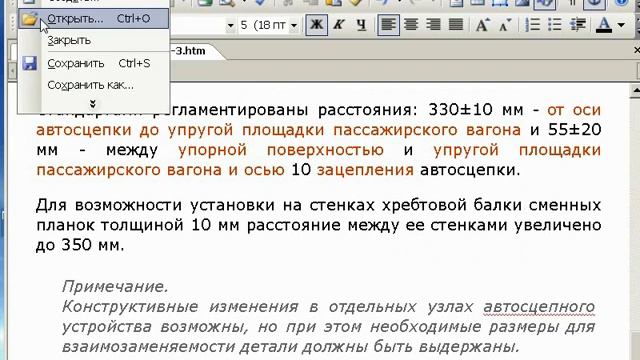The image size is (640, 360).
Task: Click the orange text 'пассажирского вагона и осью'
Action: [x=160, y=170]
